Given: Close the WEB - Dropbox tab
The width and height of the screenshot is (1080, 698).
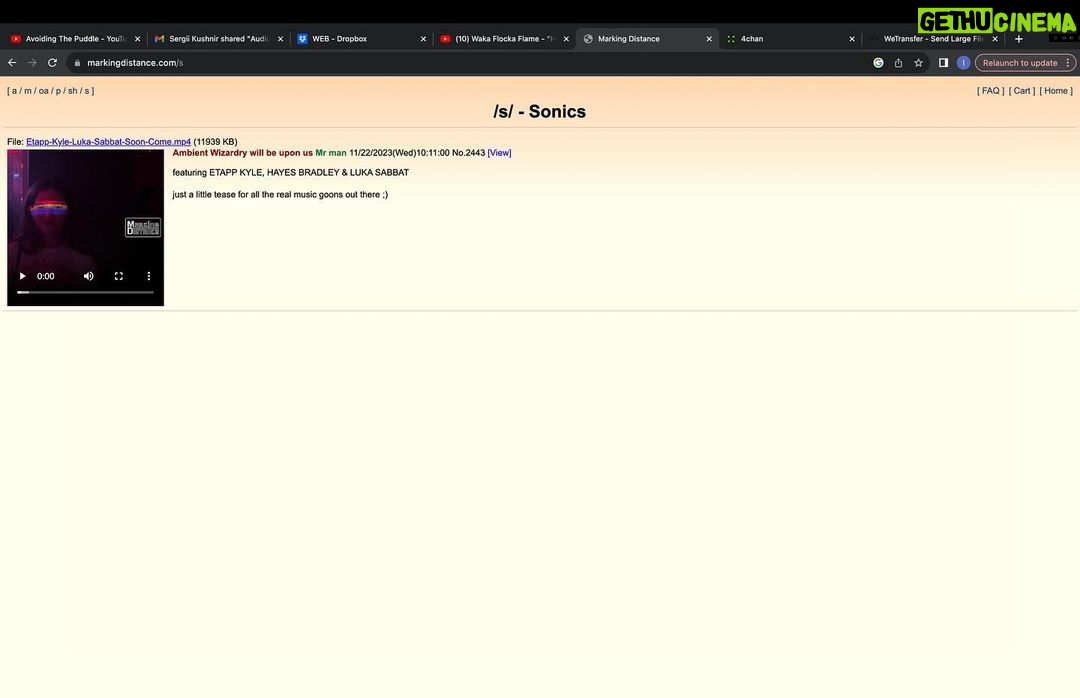Looking at the screenshot, I should (x=423, y=39).
